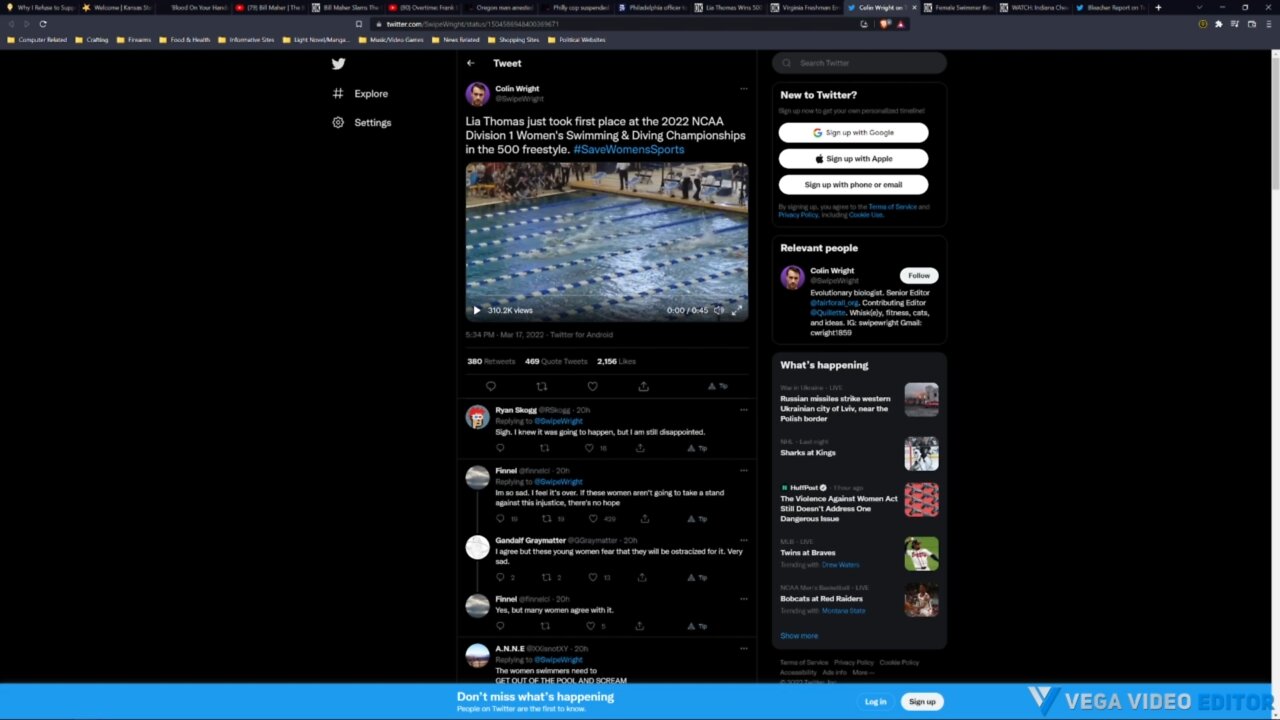The width and height of the screenshot is (1280, 720).
Task: Open the more options on Colin Wright's tweet
Action: pos(743,88)
